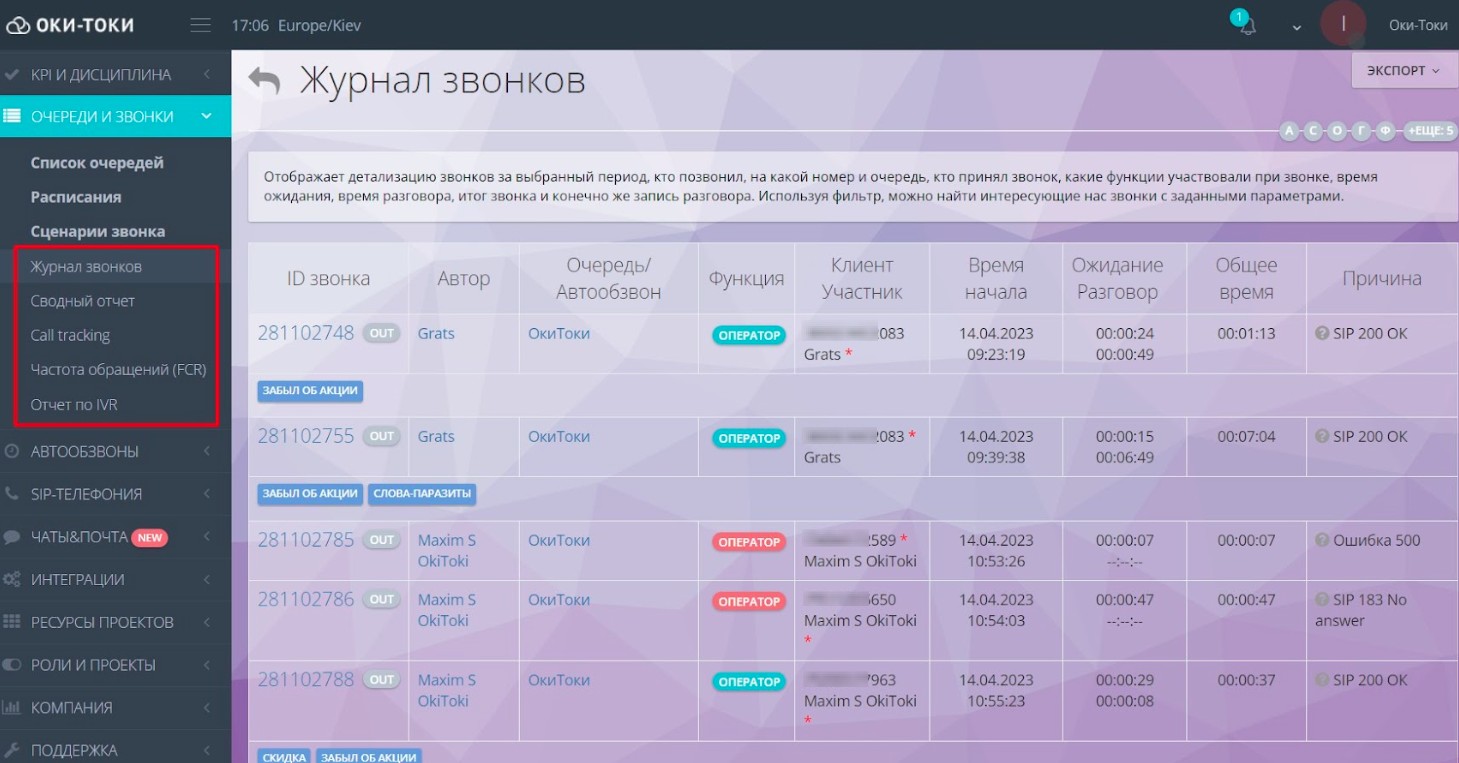Click Maxim S OkiToki author of call 281102786
The height and width of the screenshot is (763, 1459).
click(446, 610)
